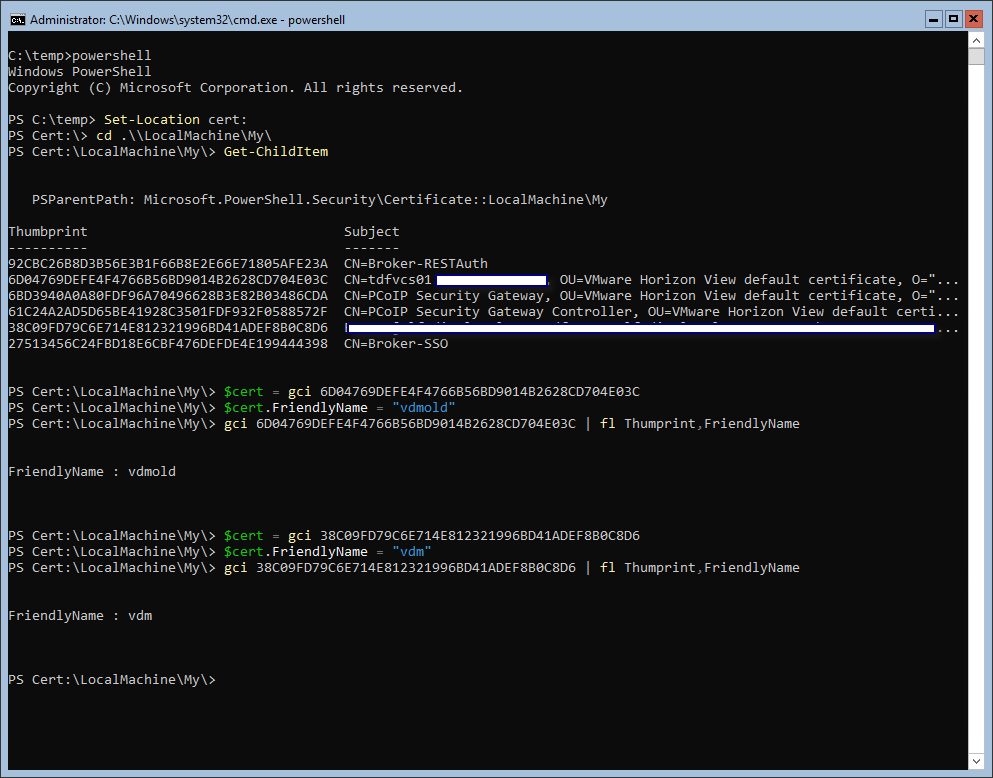Click the Get-ChildItem command
The image size is (993, 778).
276,152
